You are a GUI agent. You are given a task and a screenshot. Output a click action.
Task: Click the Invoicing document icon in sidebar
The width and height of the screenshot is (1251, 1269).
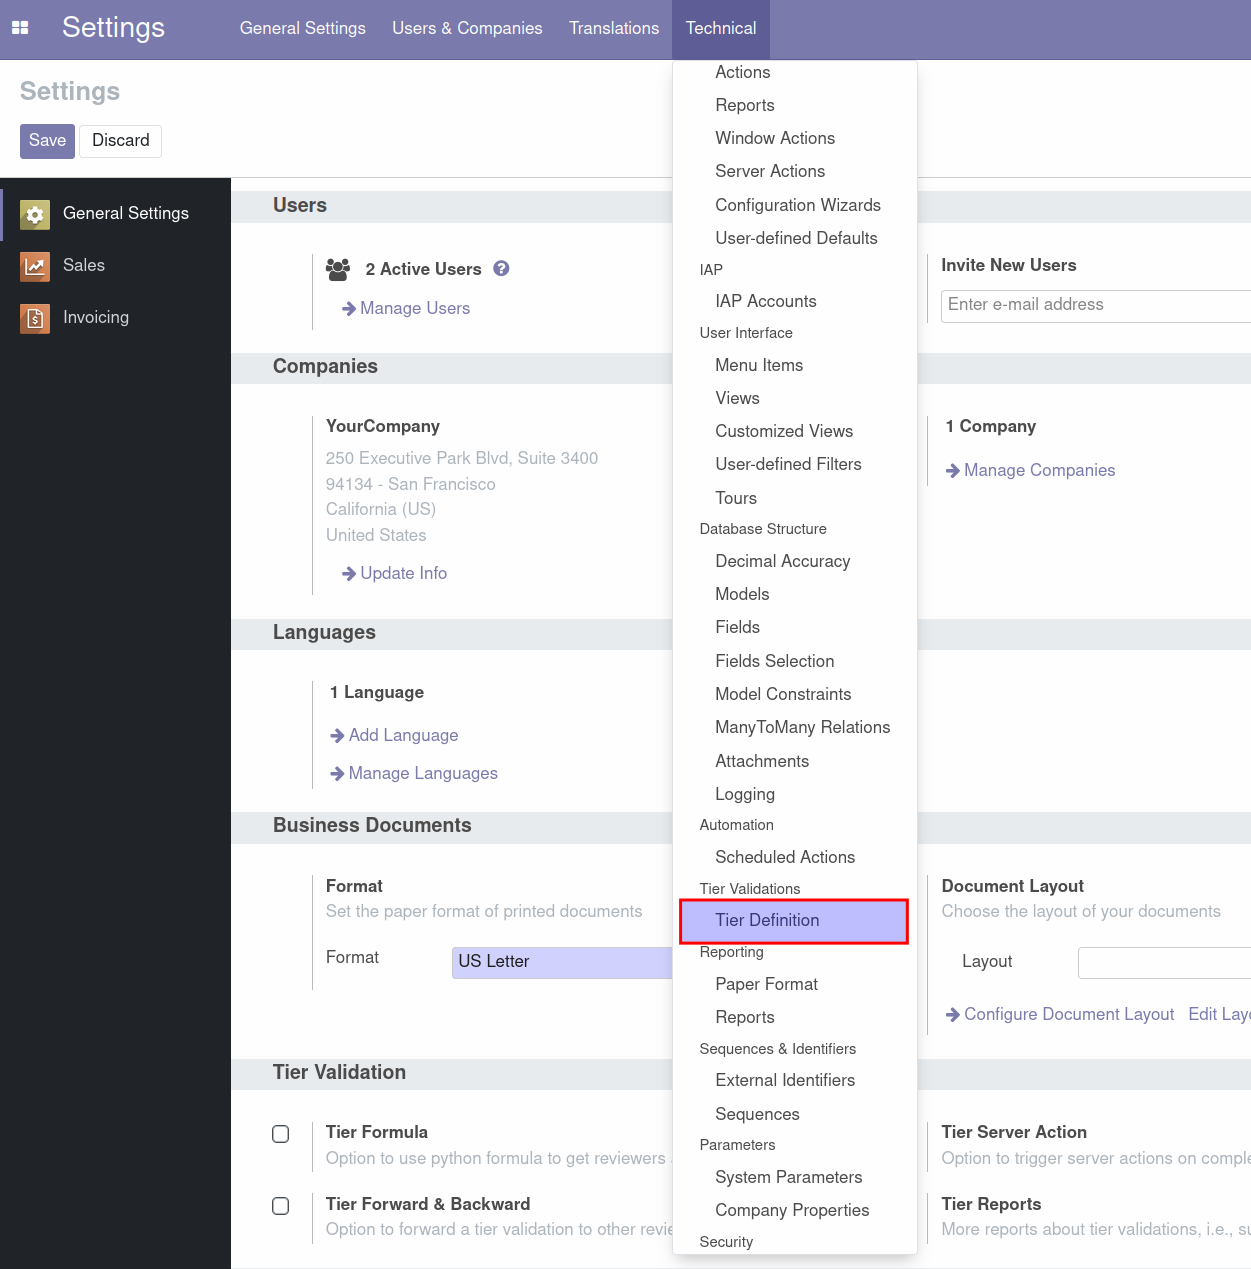click(x=35, y=318)
